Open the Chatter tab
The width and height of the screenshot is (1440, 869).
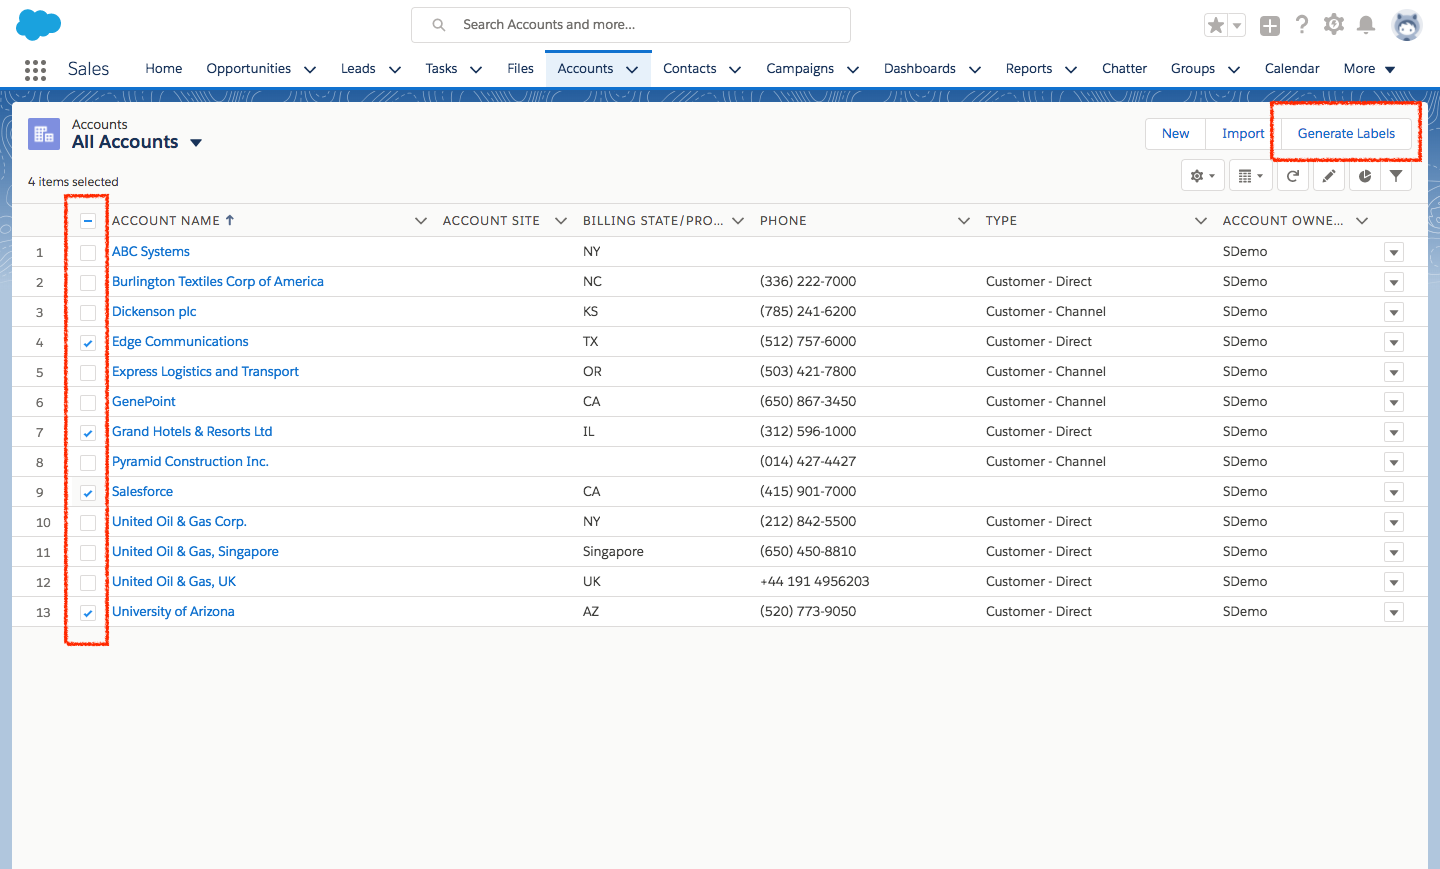[1124, 68]
